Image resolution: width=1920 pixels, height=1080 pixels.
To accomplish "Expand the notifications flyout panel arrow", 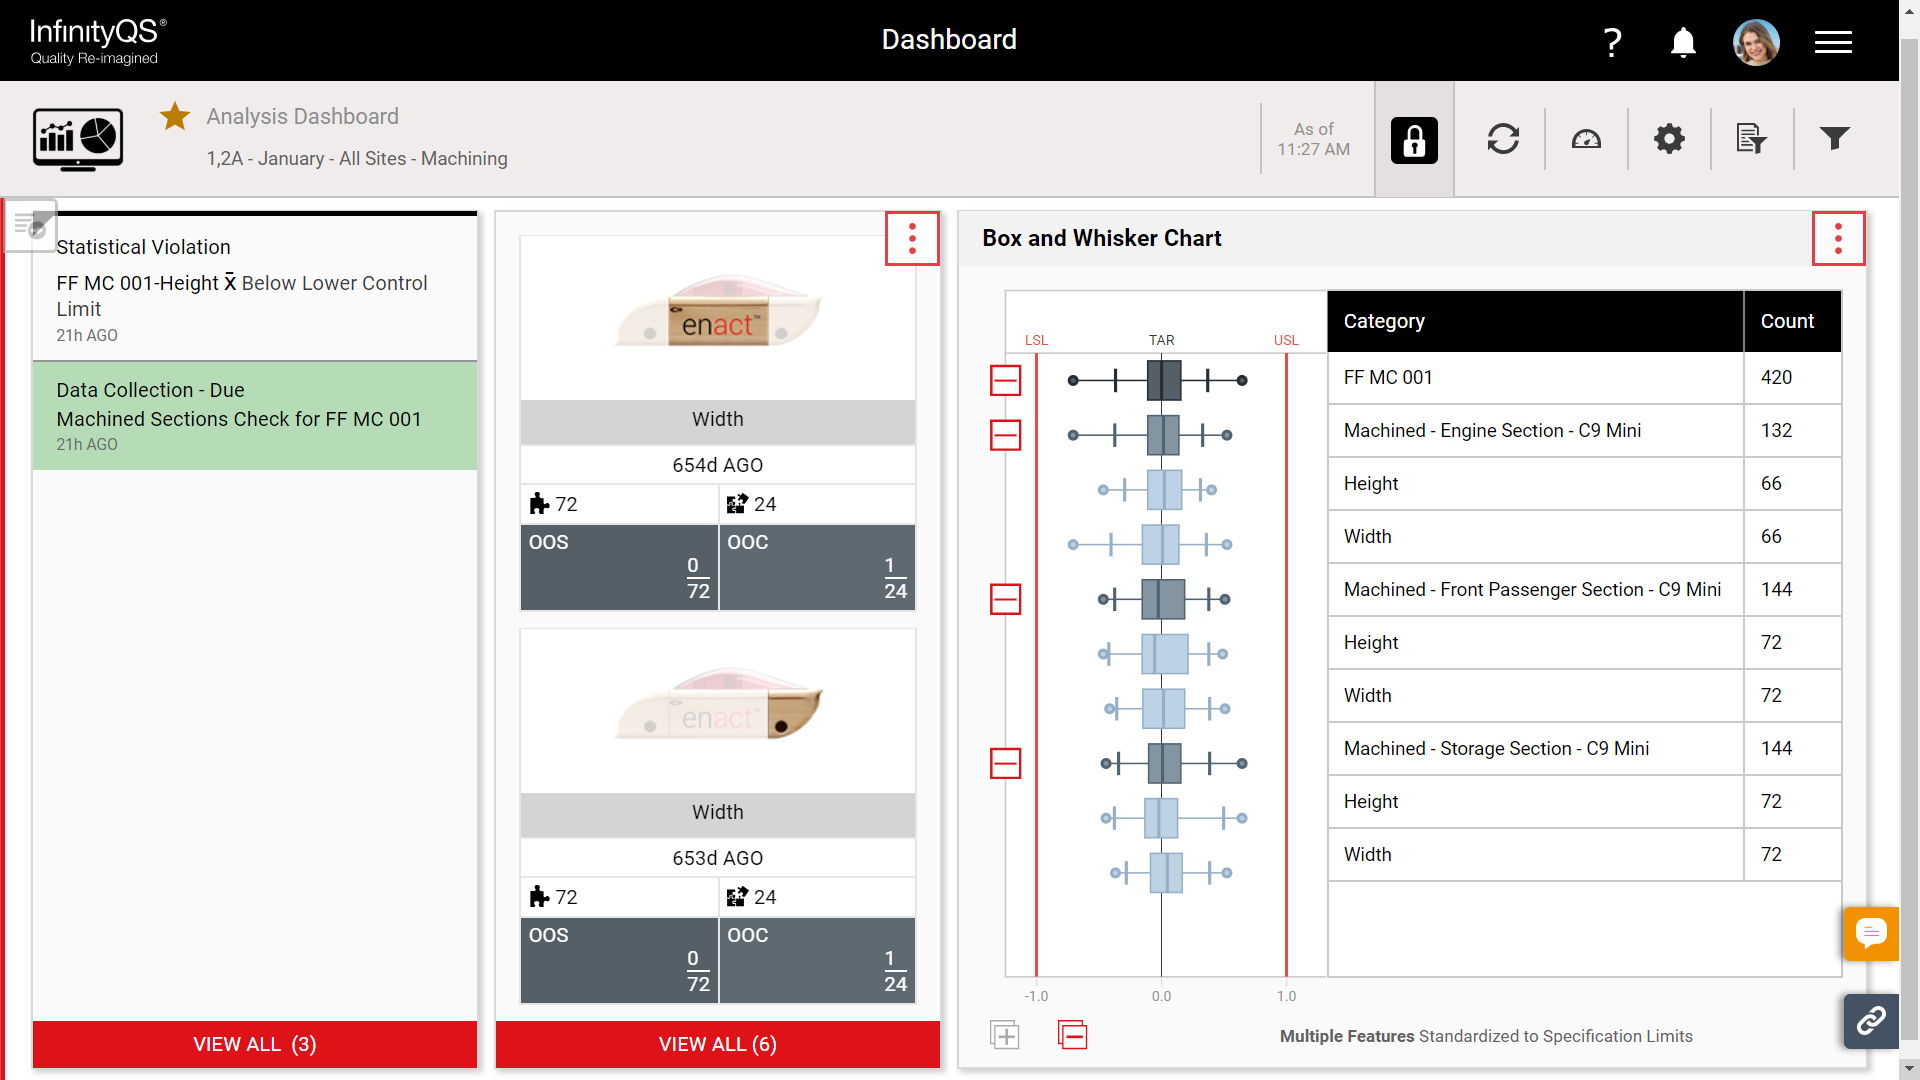I will [x=31, y=225].
